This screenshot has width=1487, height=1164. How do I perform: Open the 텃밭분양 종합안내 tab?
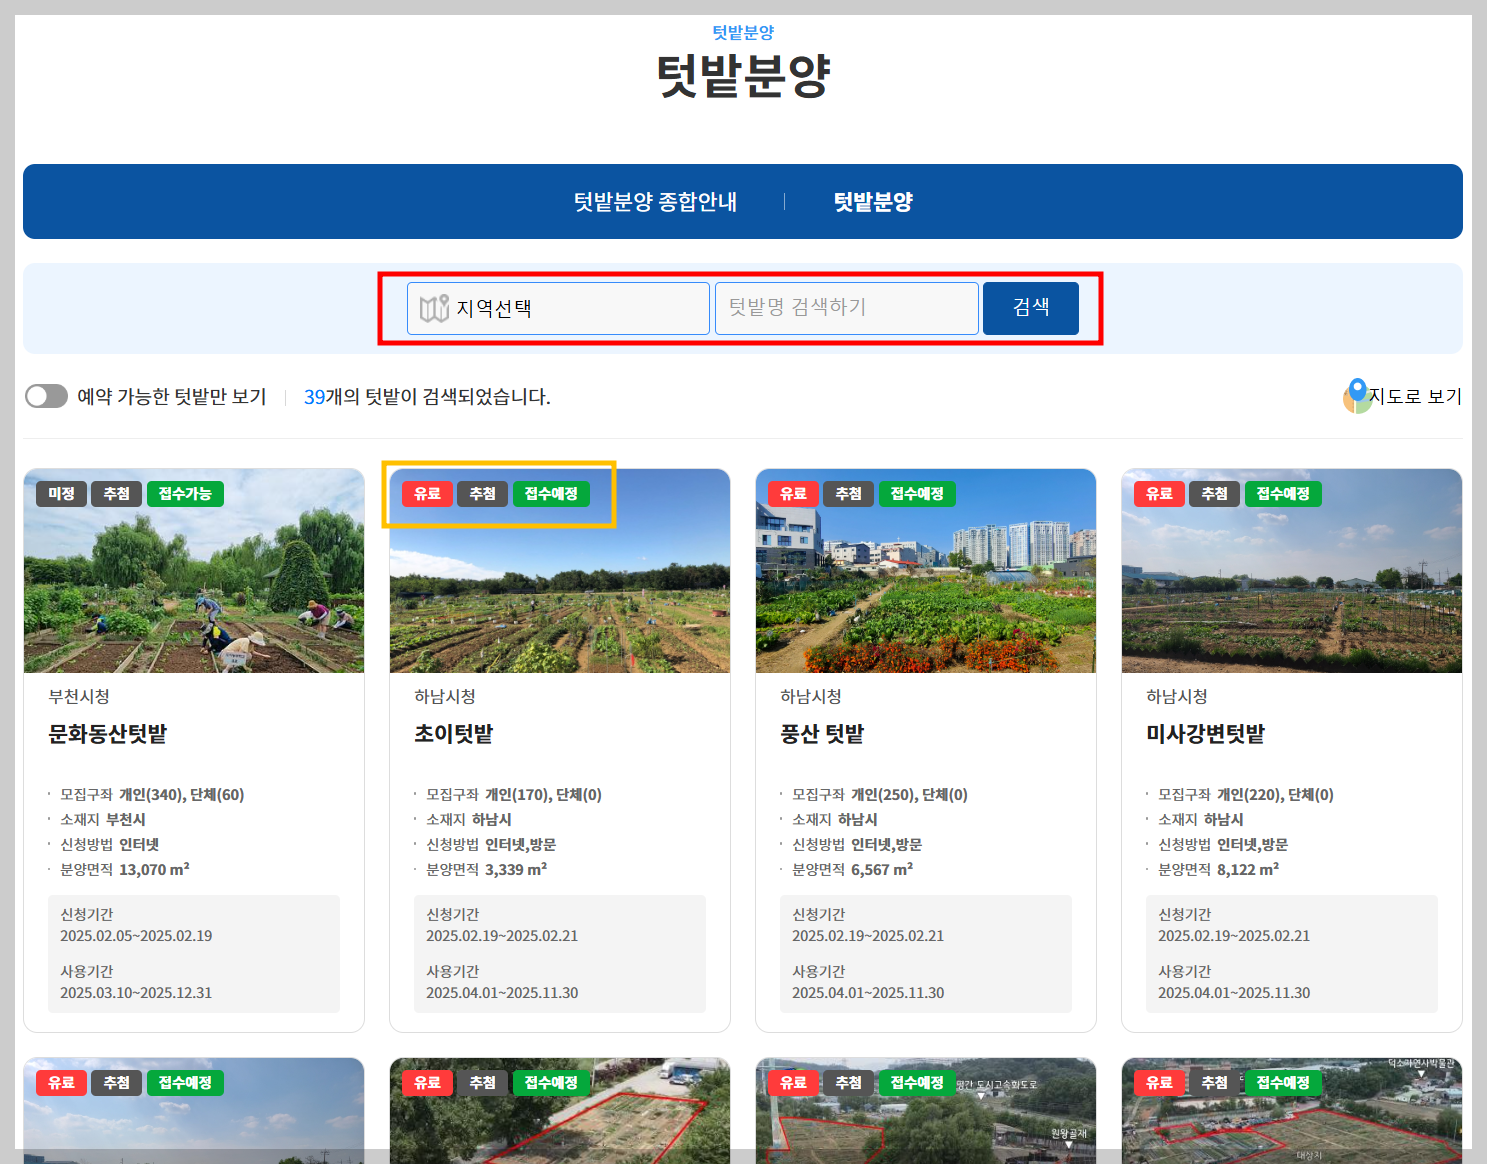(x=655, y=202)
